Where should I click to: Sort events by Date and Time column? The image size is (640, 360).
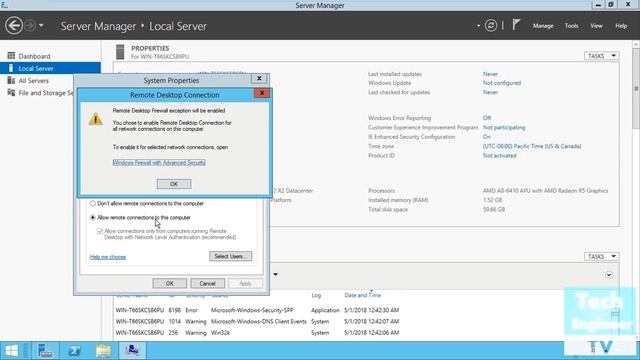(x=362, y=295)
